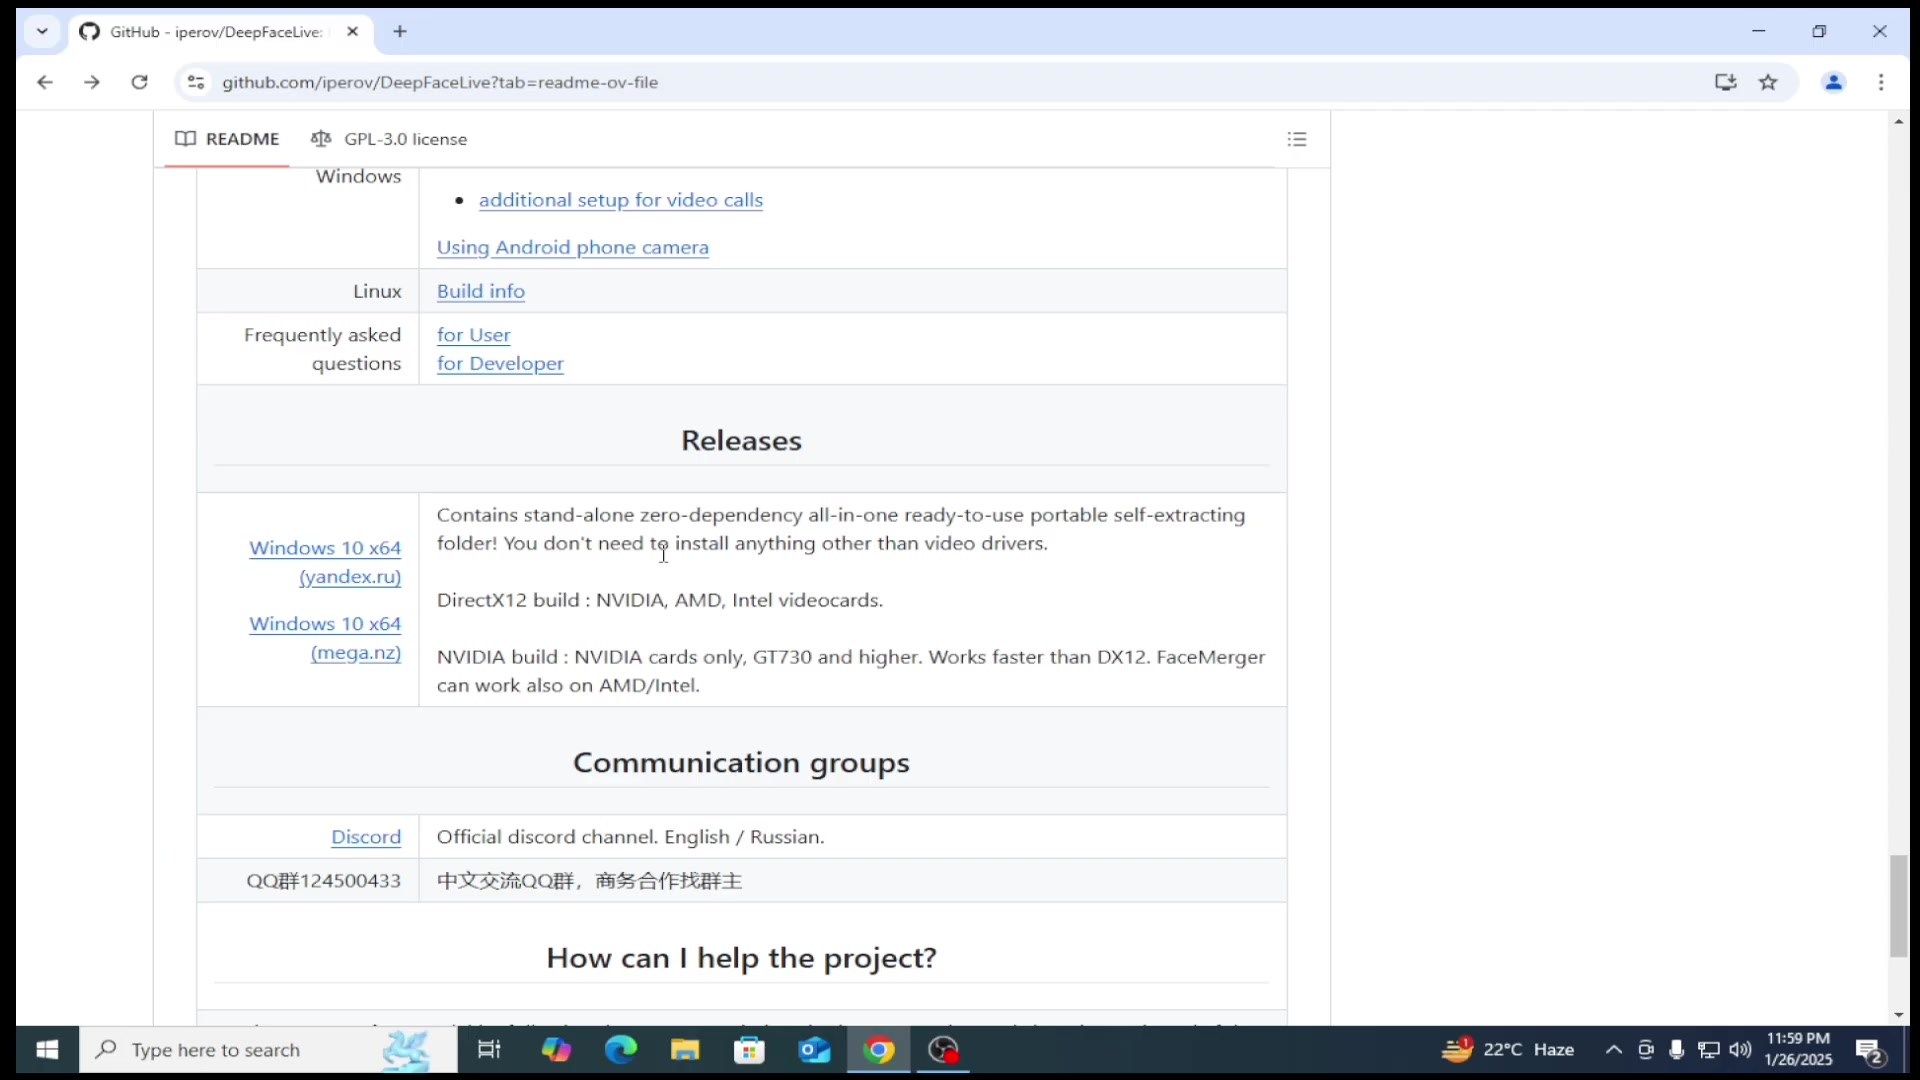Open File Explorer from taskbar

pyautogui.click(x=685, y=1050)
